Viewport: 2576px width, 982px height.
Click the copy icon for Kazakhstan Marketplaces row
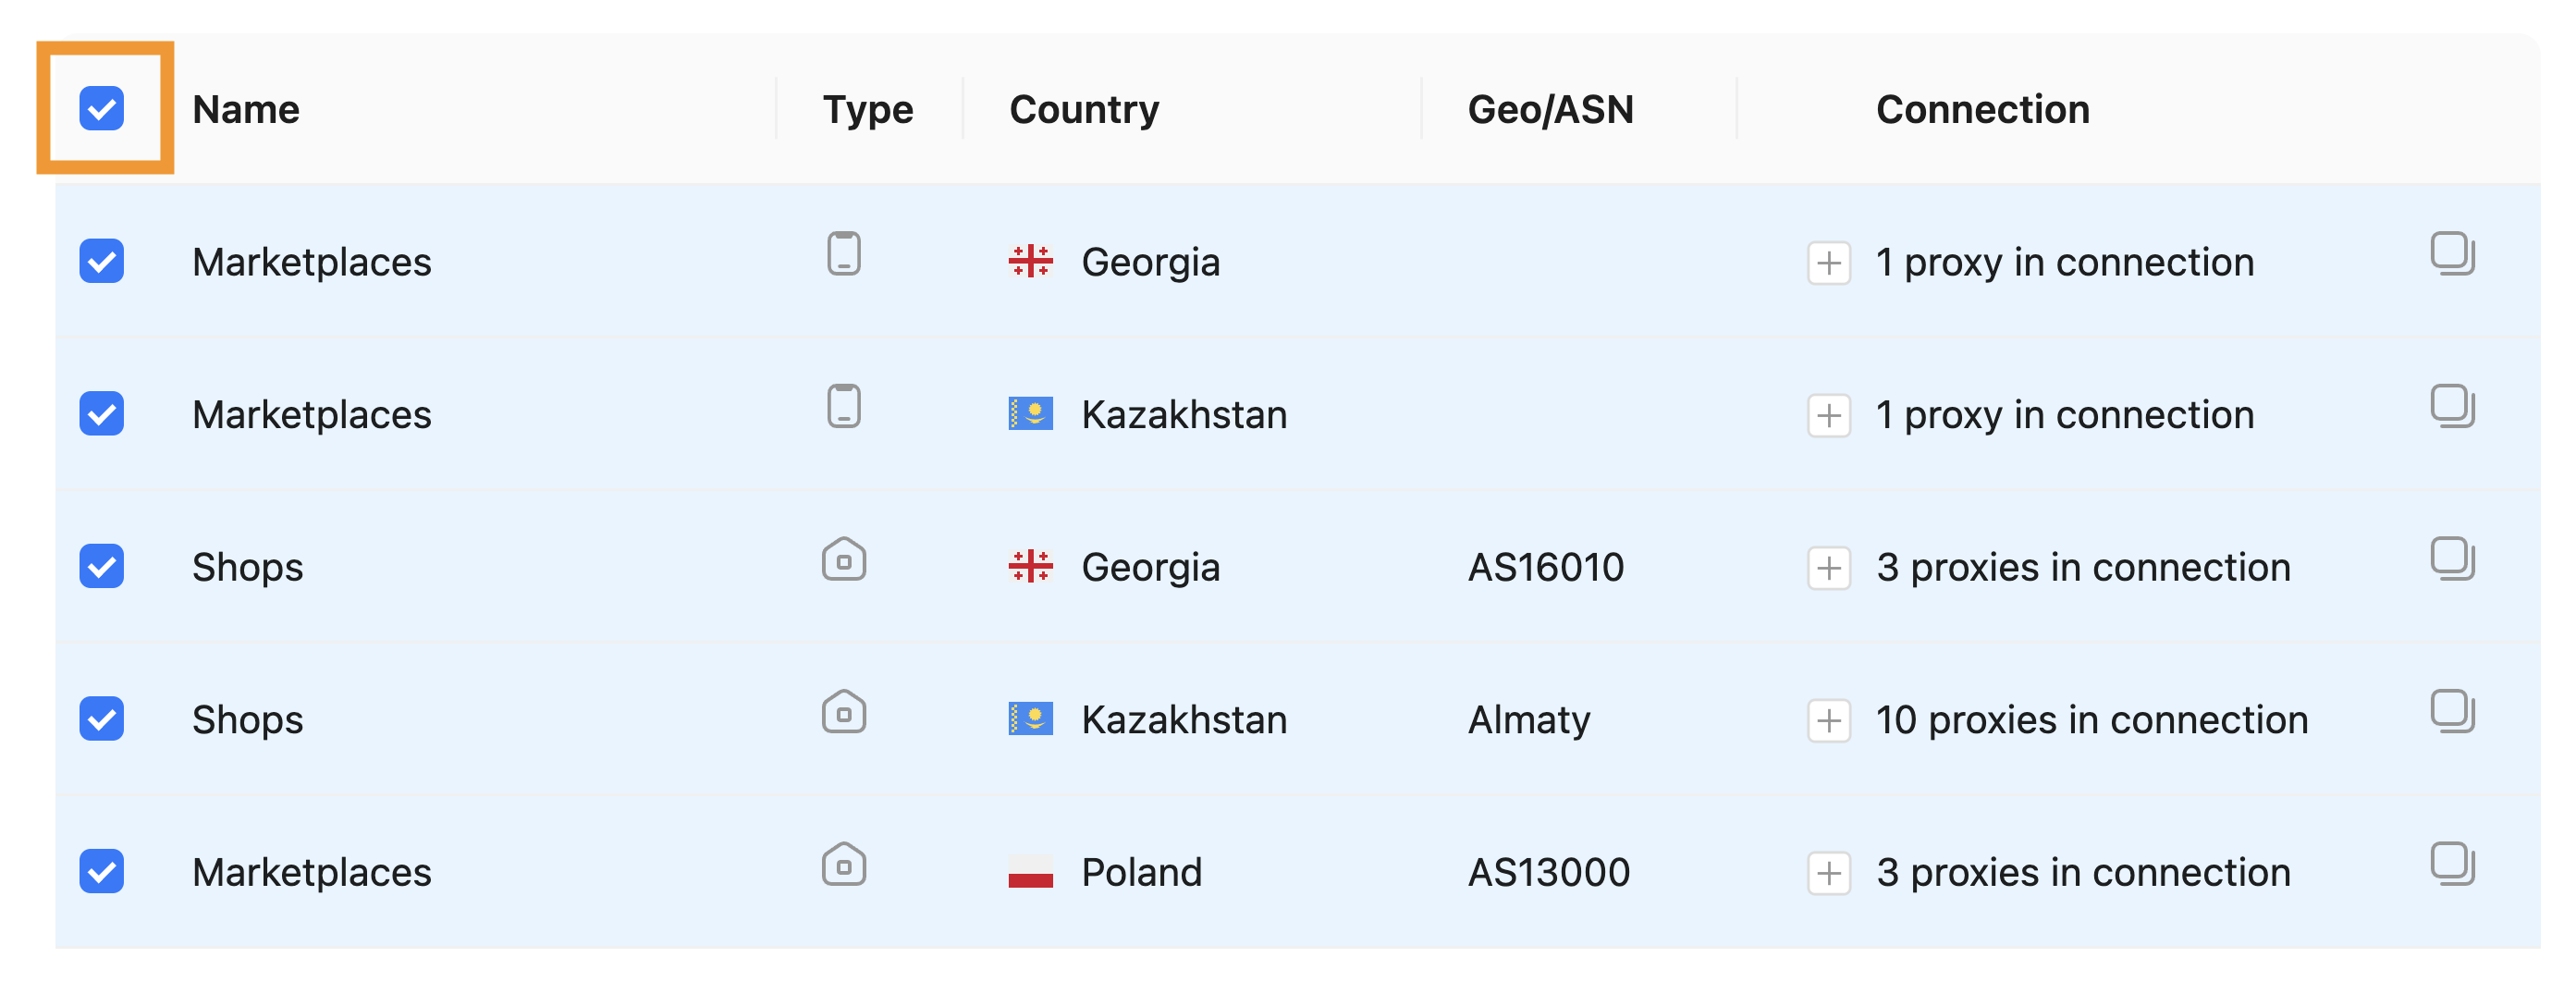[x=2452, y=407]
